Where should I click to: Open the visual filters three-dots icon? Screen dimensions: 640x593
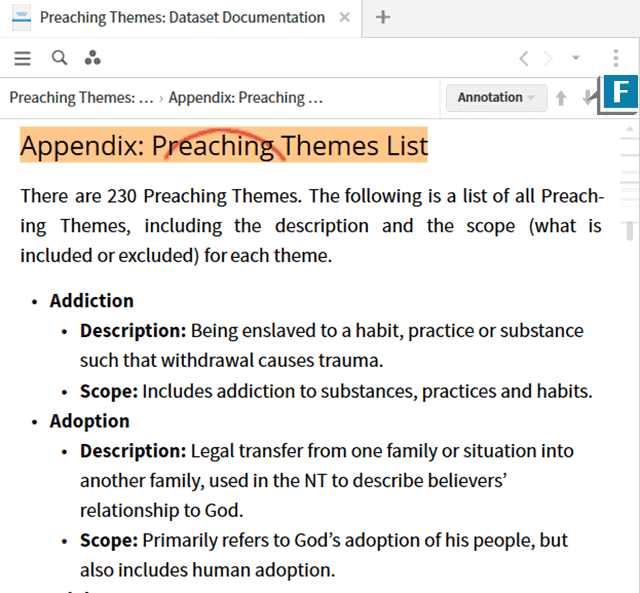click(x=92, y=58)
